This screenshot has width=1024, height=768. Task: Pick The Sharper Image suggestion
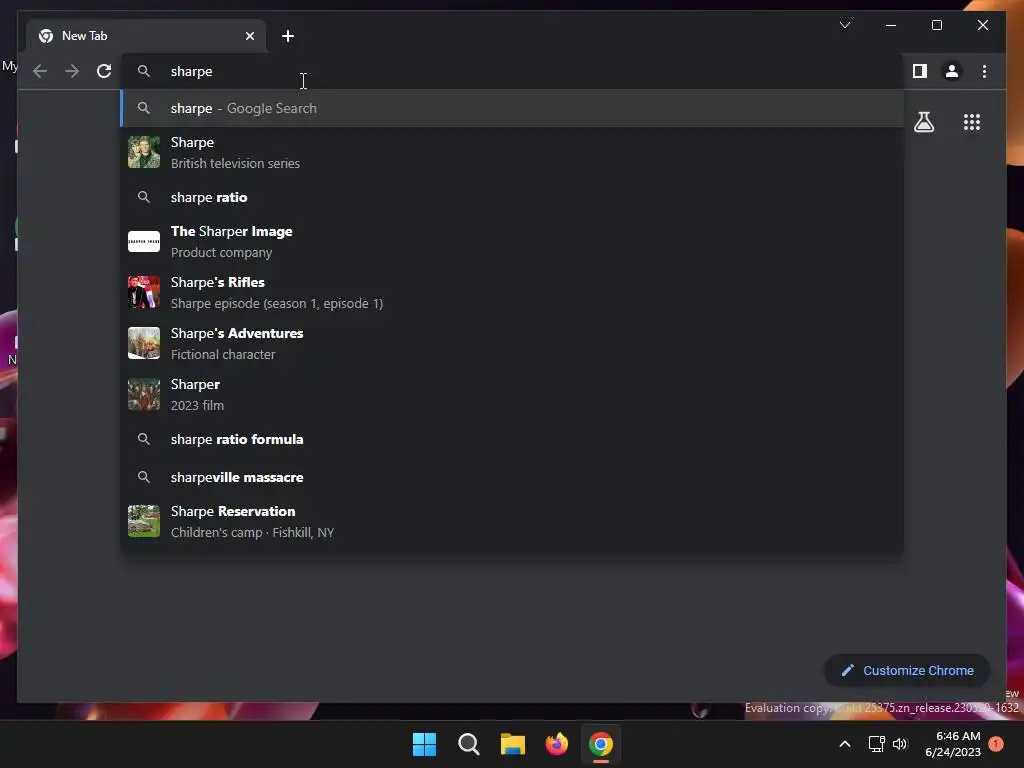(x=513, y=242)
